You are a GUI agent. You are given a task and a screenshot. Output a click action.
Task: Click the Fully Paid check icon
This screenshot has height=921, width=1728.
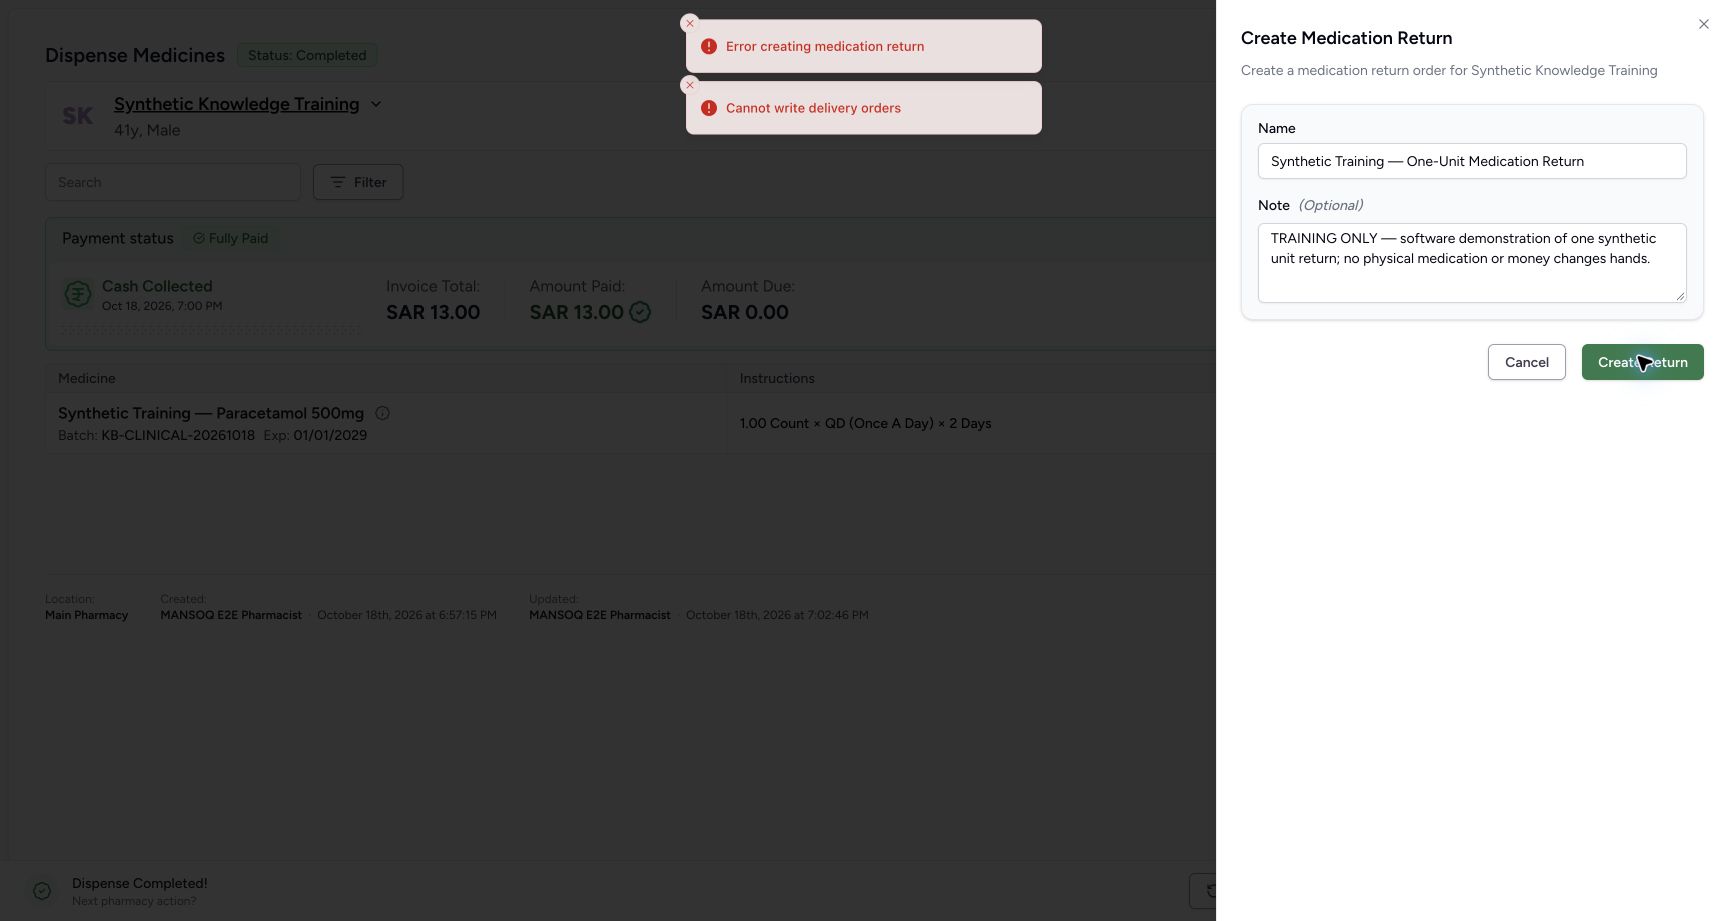click(199, 238)
